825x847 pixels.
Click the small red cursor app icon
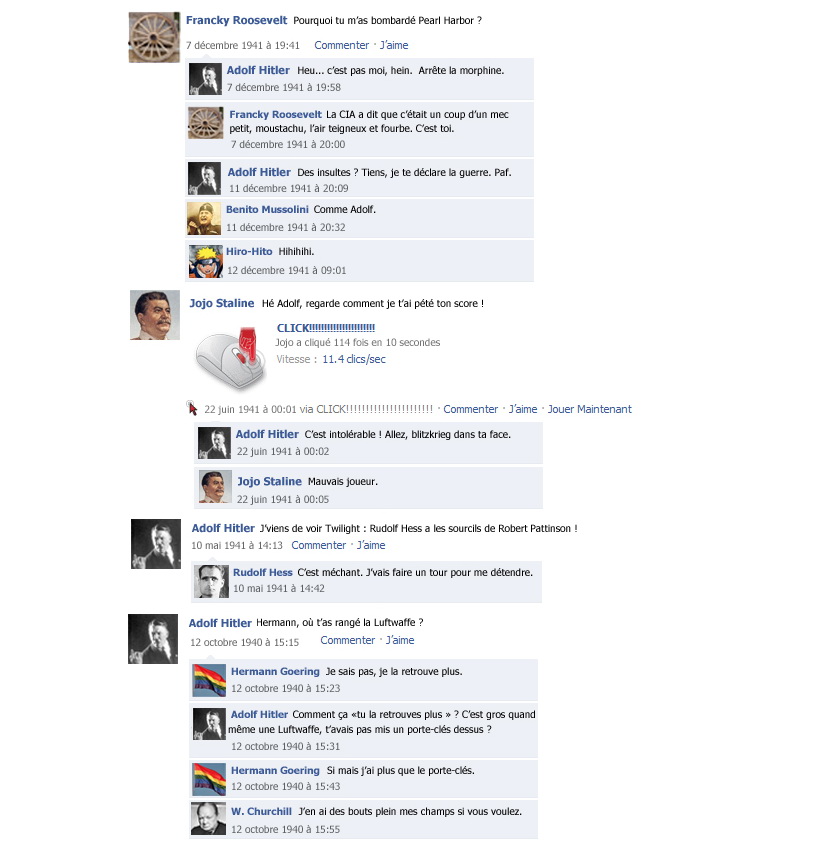click(x=192, y=408)
